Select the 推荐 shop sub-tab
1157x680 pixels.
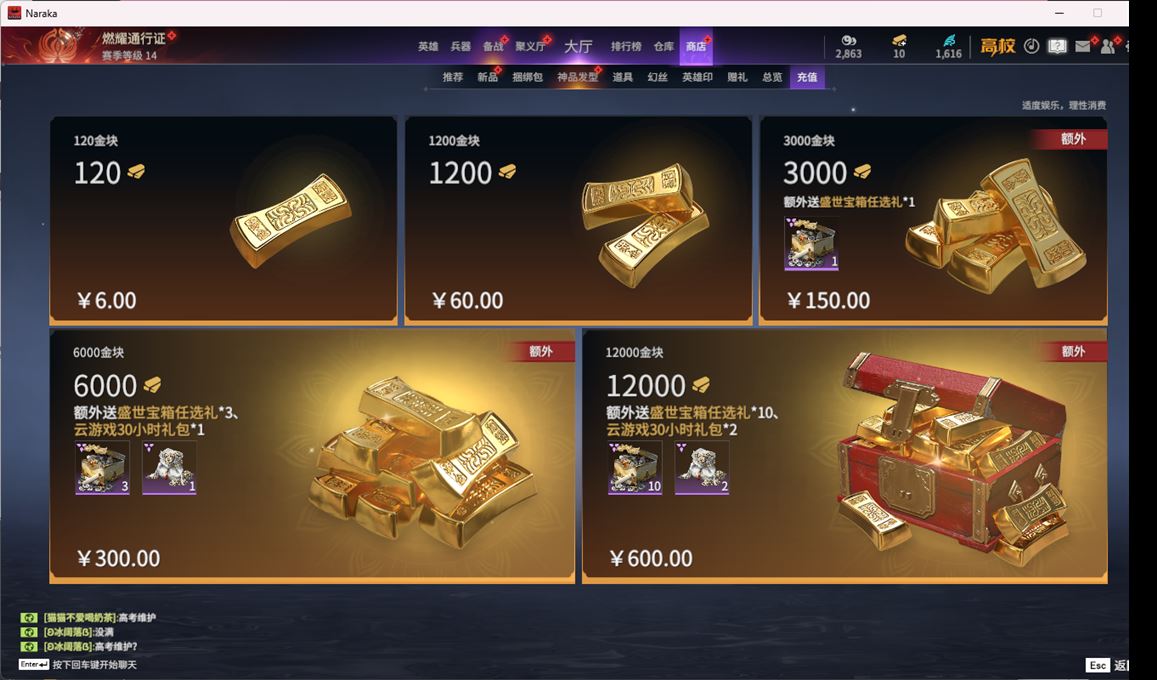click(452, 77)
